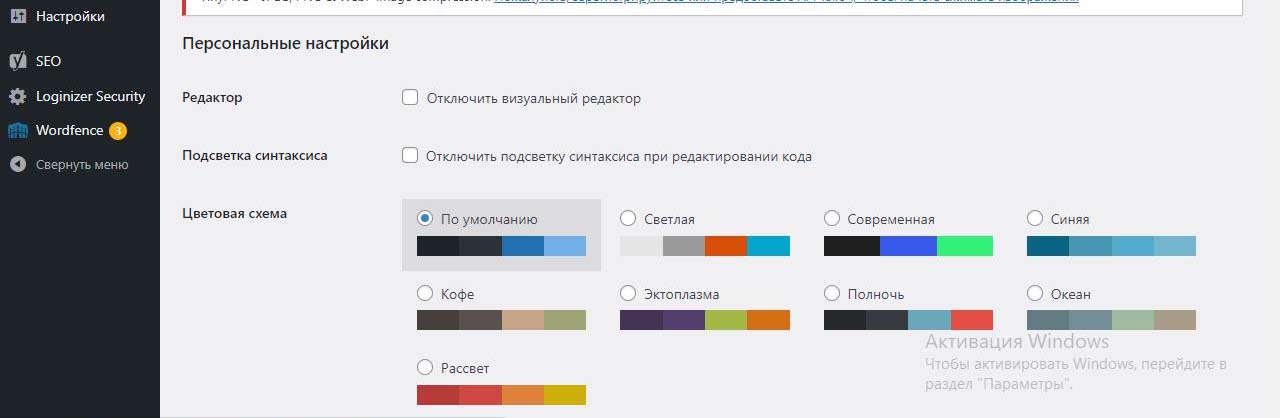Choose the Современная color scheme radio button

click(x=832, y=218)
